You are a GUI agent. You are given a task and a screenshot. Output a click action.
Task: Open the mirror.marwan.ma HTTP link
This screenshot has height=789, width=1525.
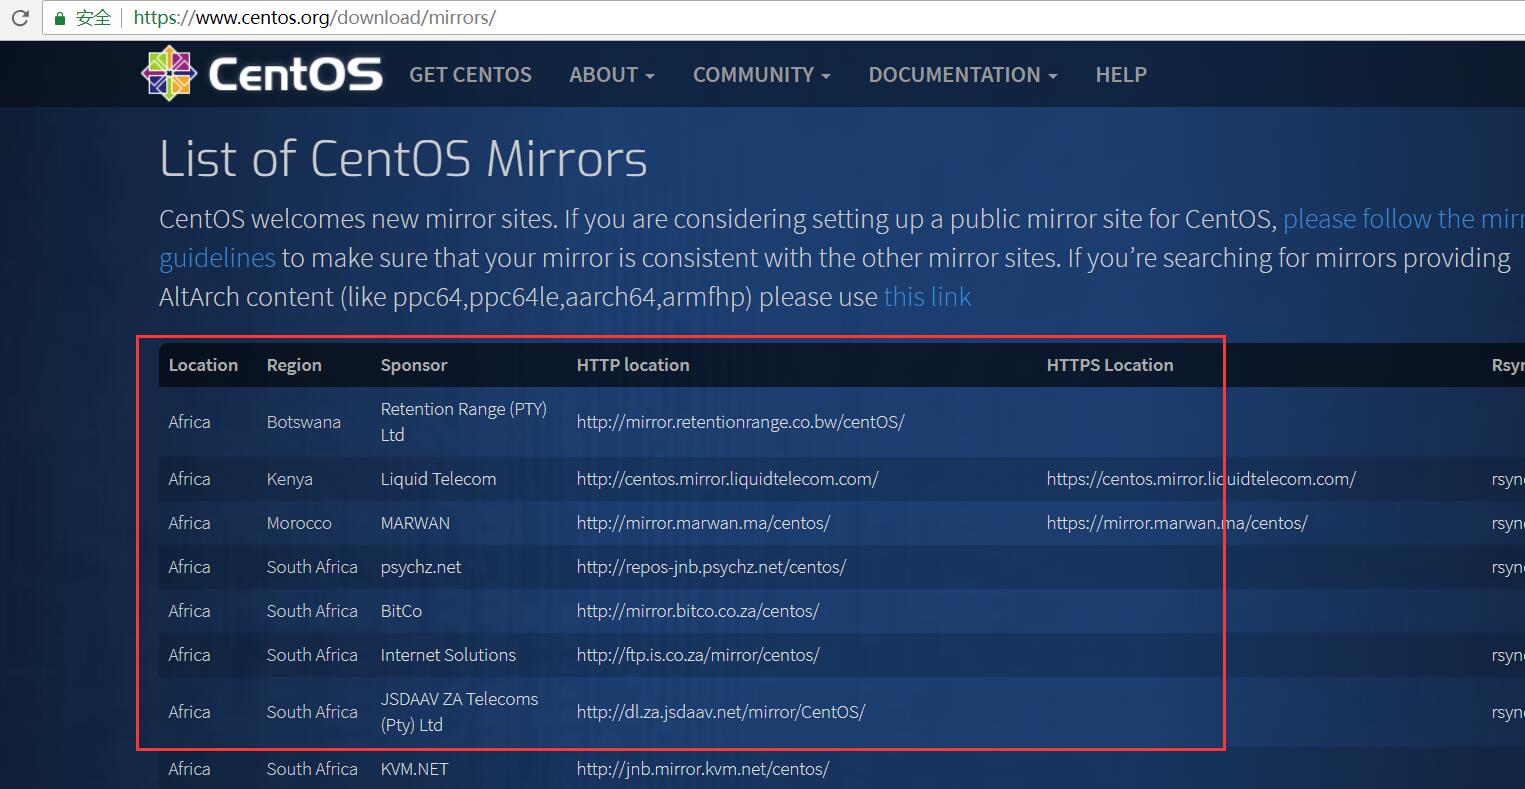click(x=703, y=523)
